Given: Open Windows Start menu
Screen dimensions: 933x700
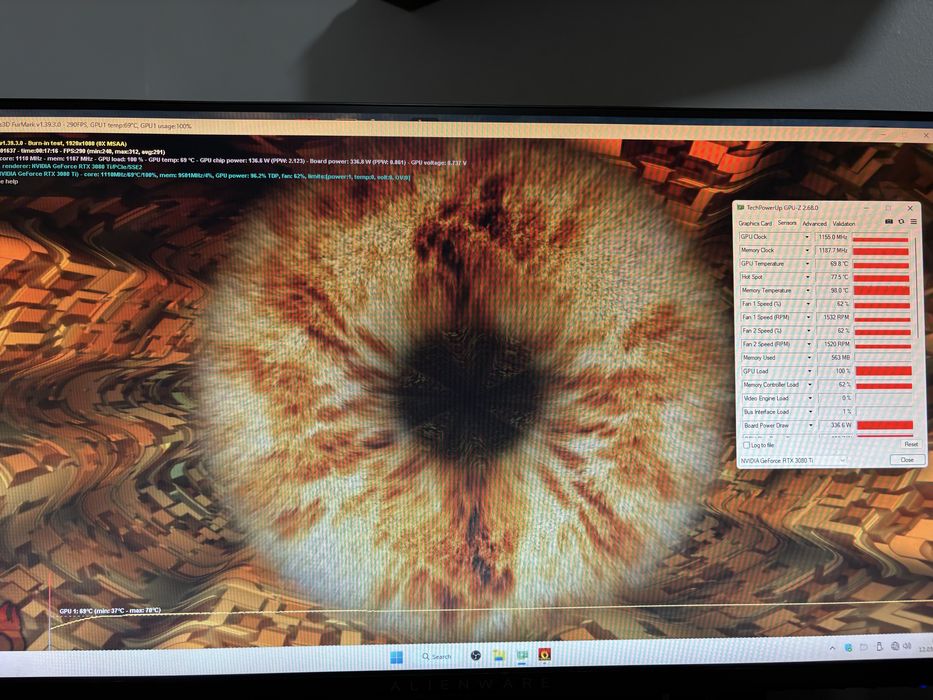Looking at the screenshot, I should 396,657.
